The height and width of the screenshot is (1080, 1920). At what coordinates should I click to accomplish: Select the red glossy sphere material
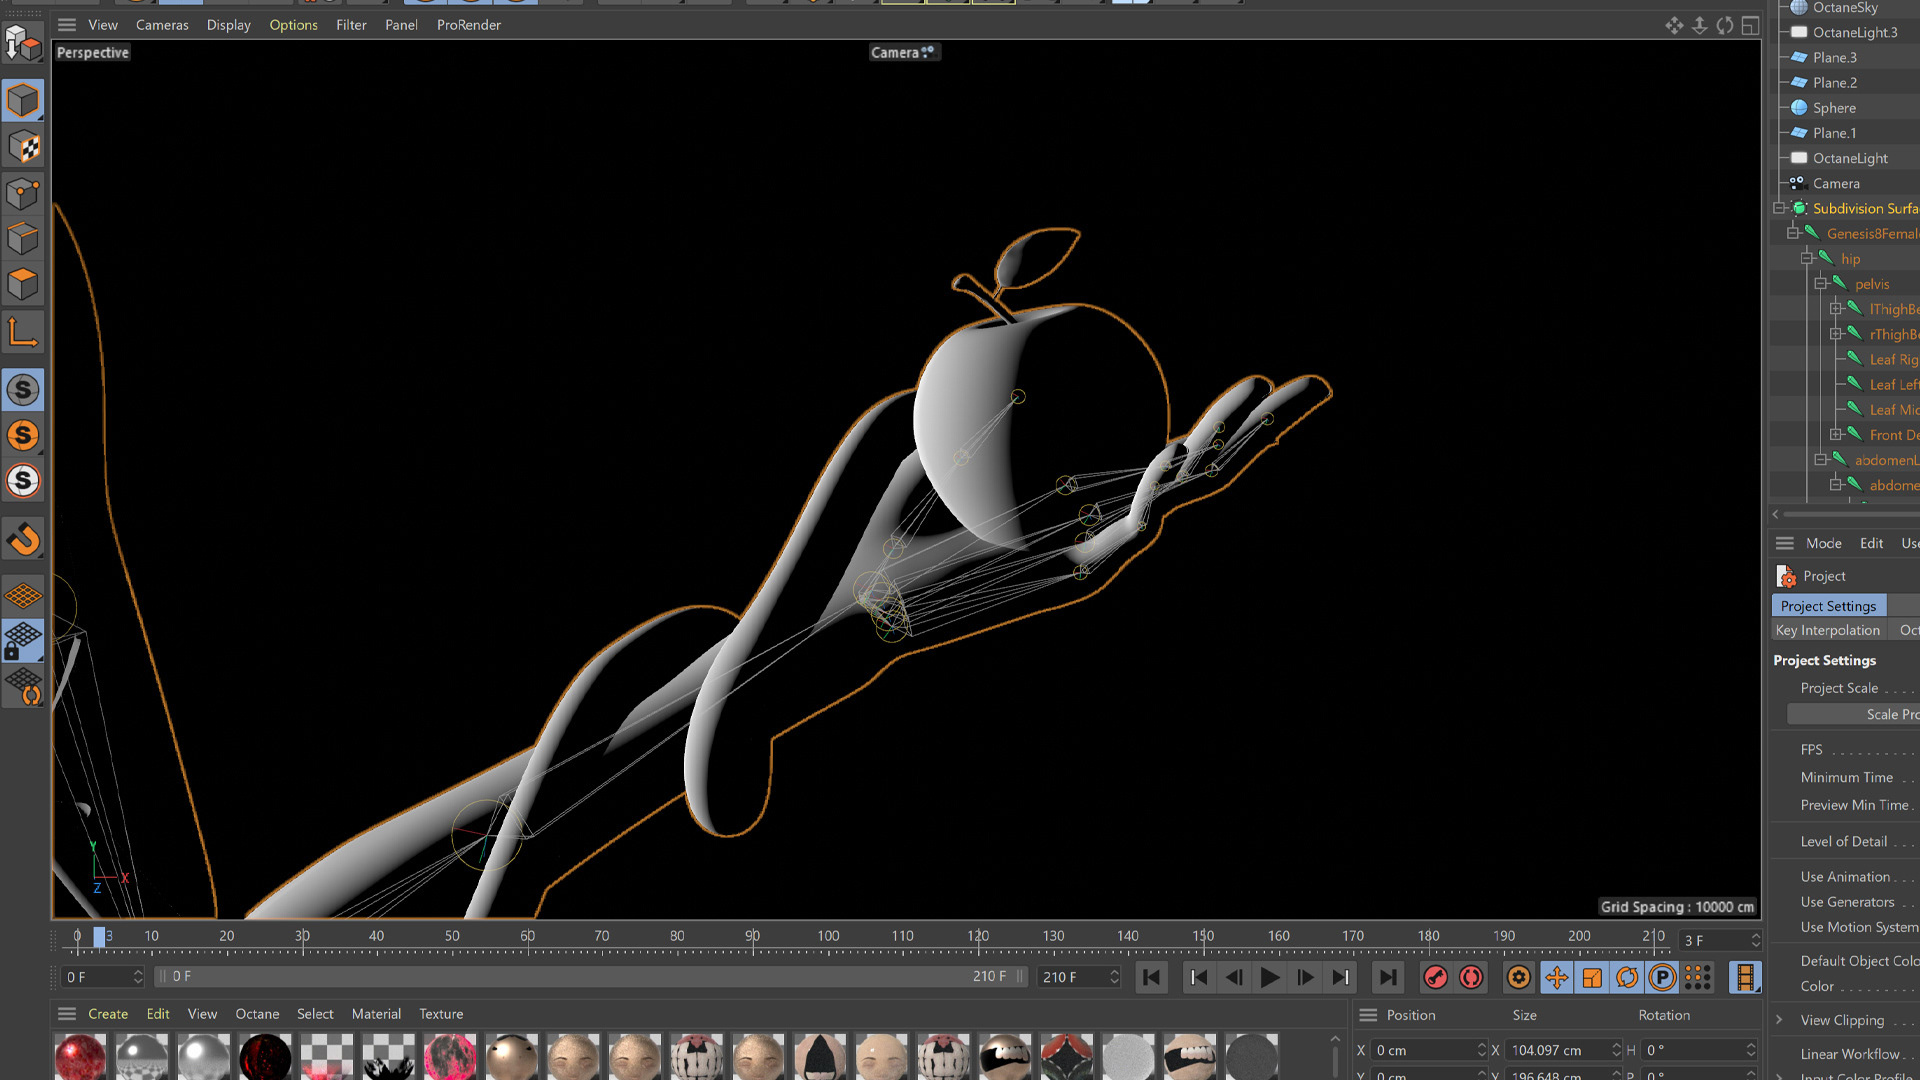[80, 1056]
